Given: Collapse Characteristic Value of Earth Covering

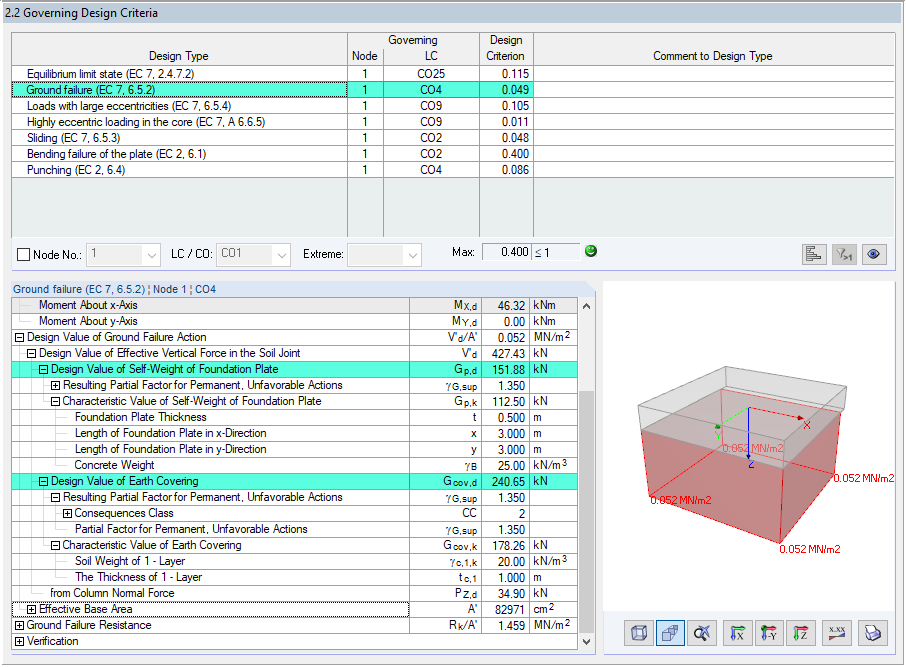Looking at the screenshot, I should coord(55,546).
